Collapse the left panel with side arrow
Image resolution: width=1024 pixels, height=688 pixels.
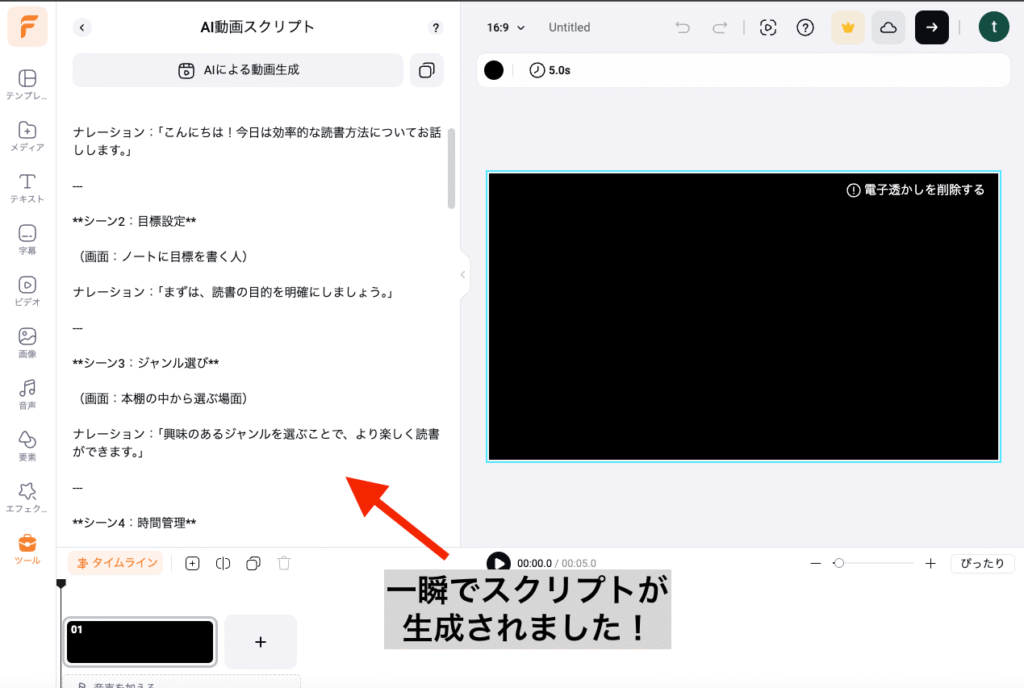pyautogui.click(x=463, y=275)
